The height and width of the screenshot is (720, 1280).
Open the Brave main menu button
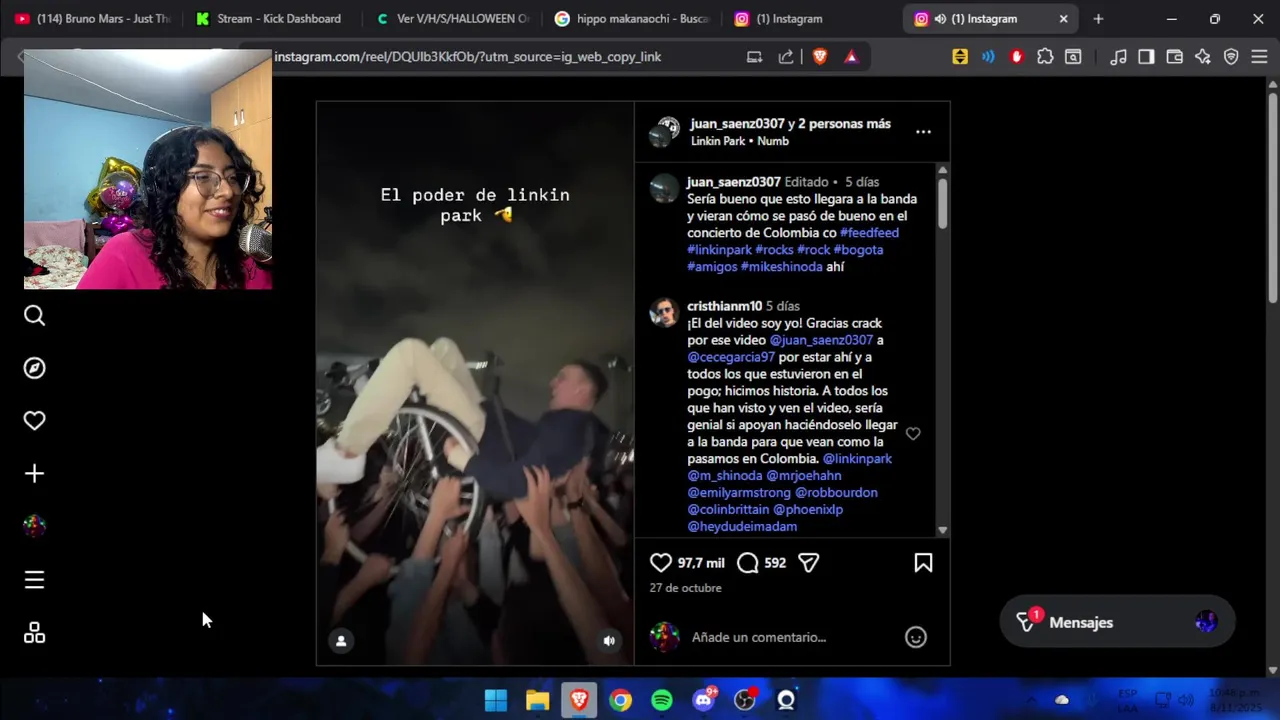[x=1259, y=57]
